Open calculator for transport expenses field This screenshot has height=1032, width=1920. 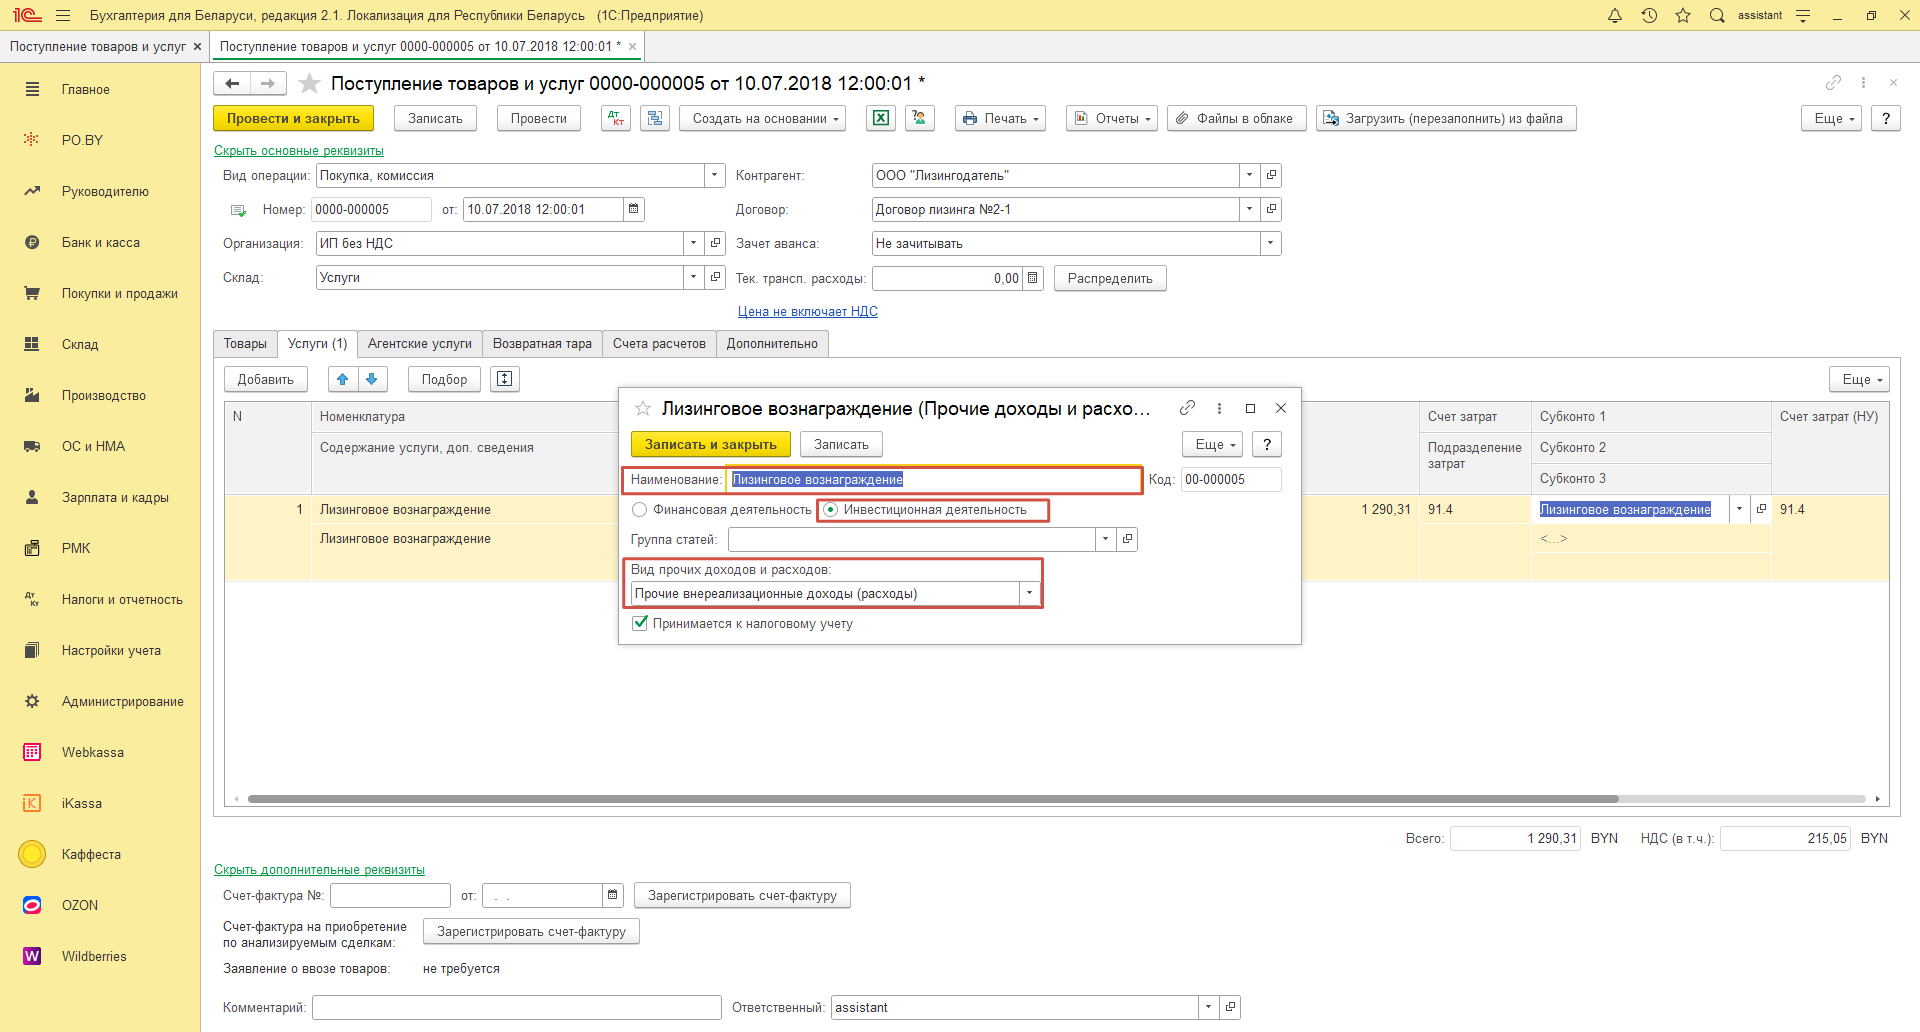pos(1033,278)
